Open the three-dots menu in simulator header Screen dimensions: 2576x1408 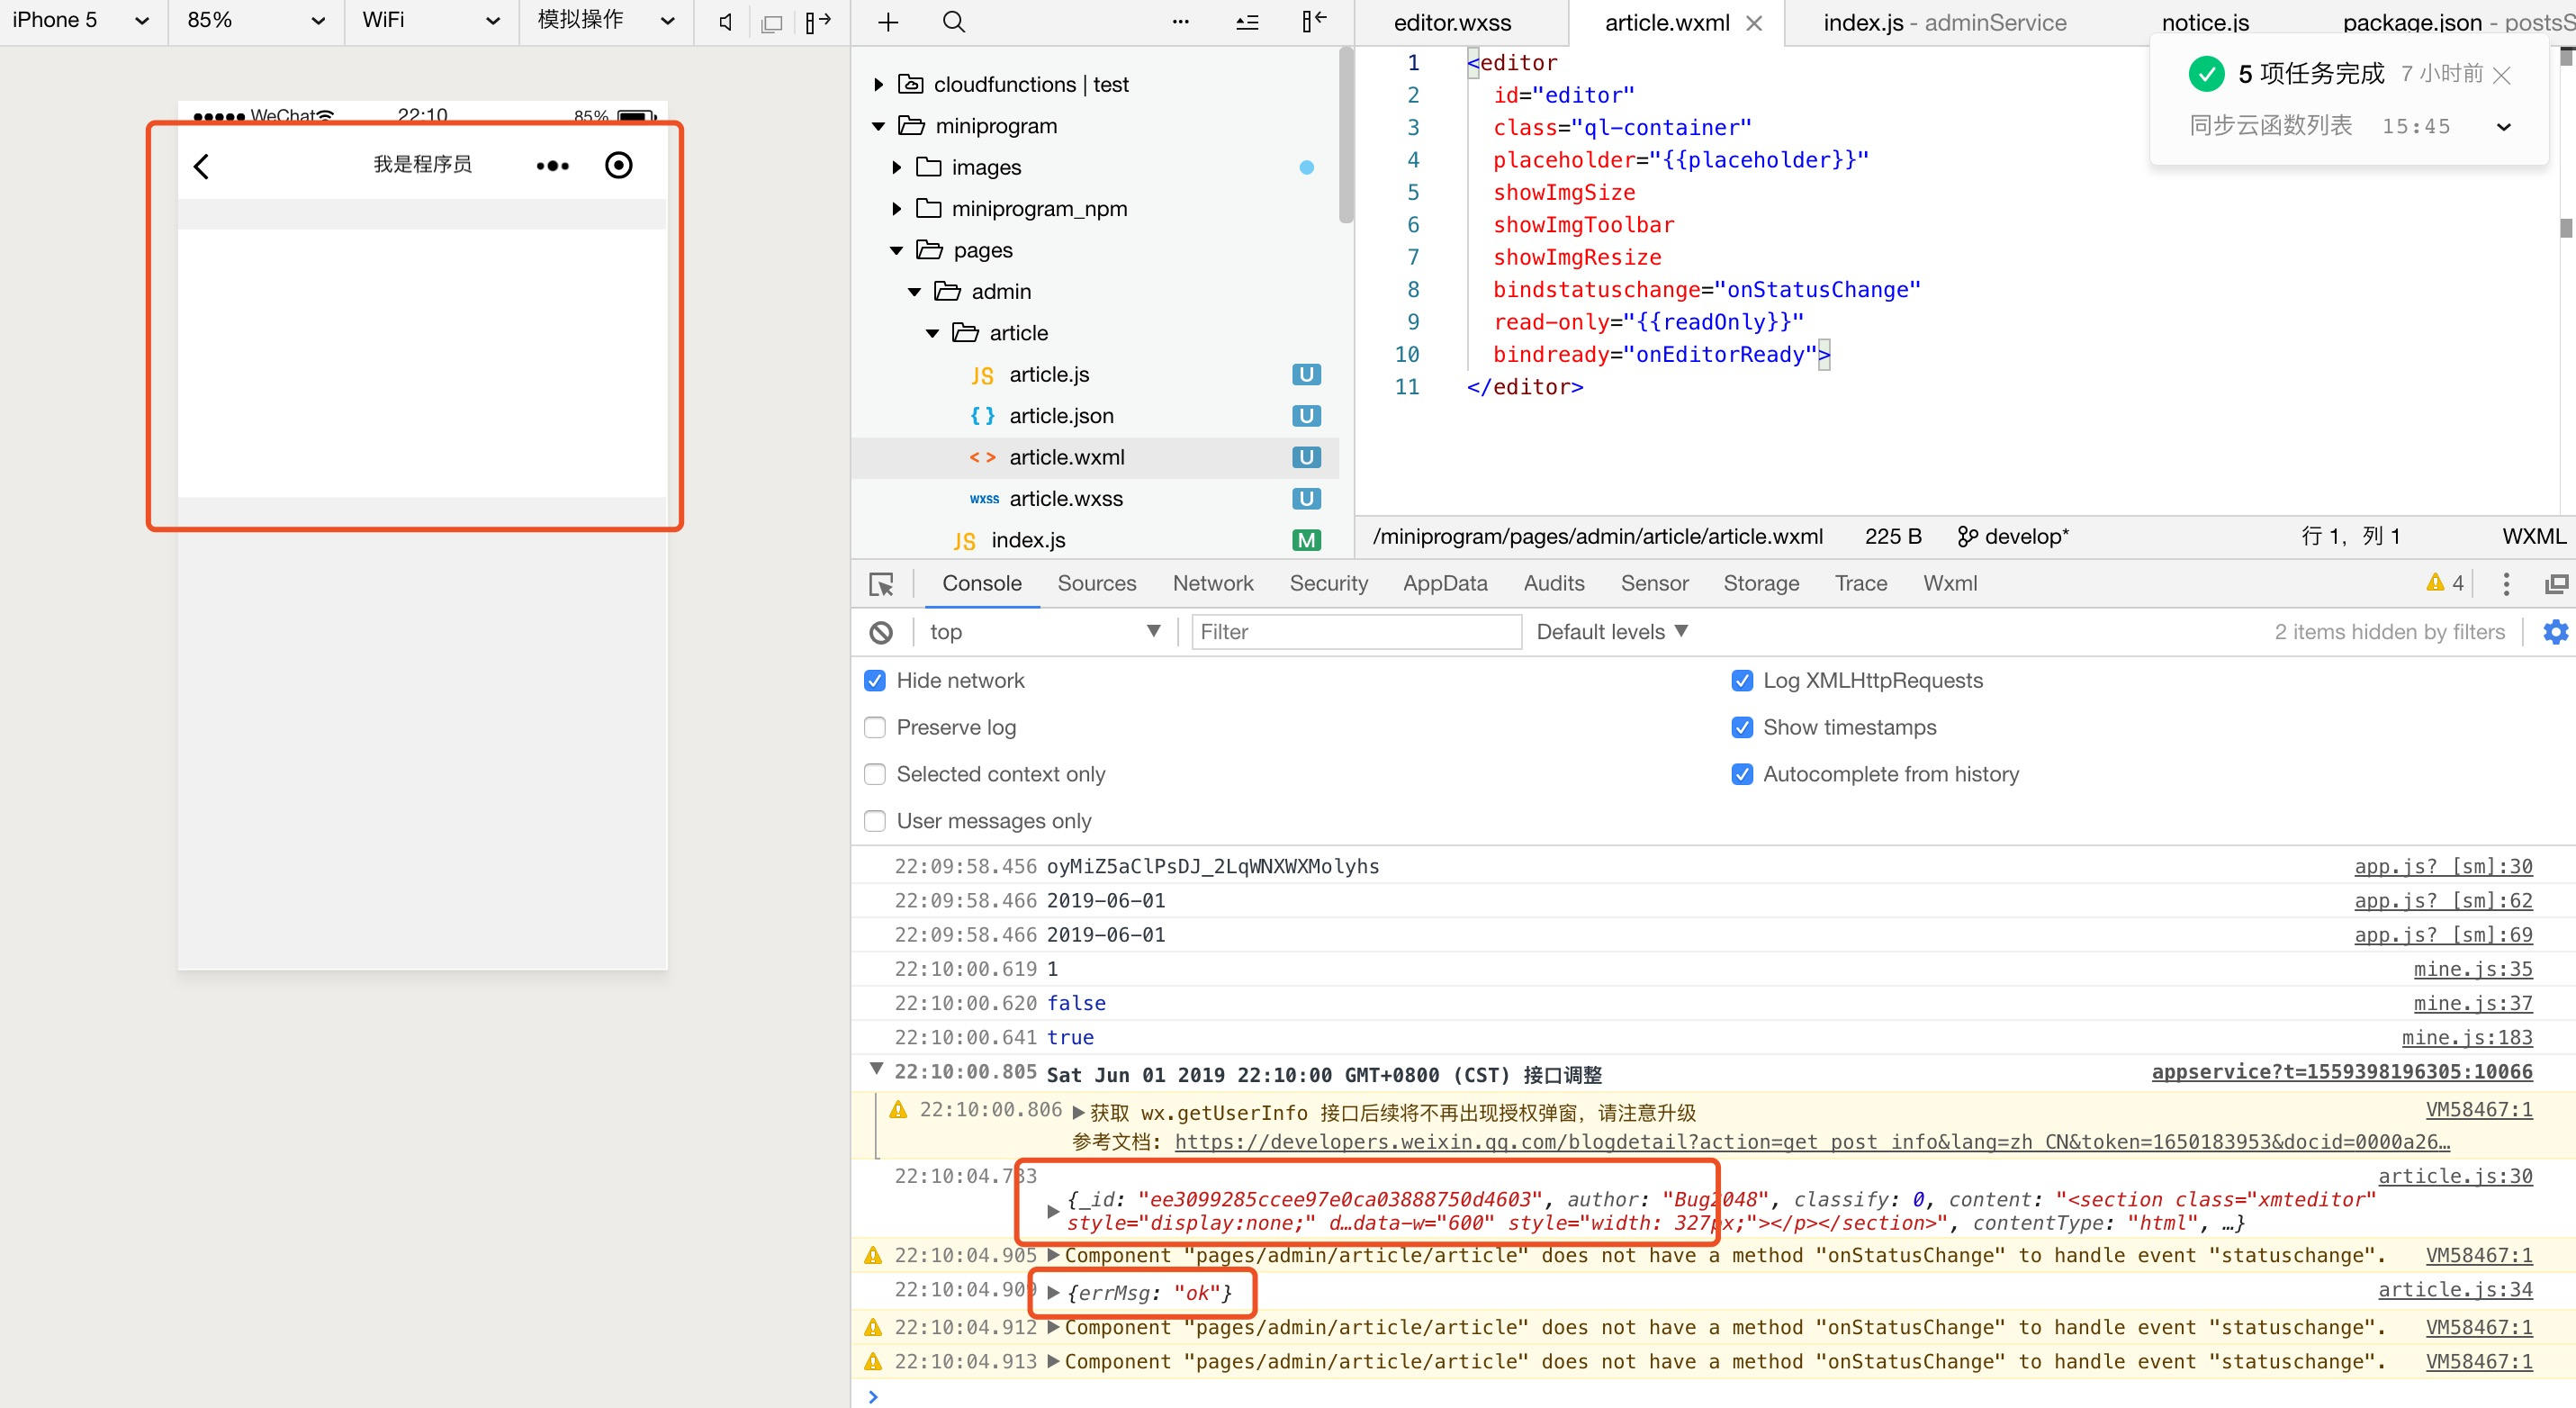point(552,166)
